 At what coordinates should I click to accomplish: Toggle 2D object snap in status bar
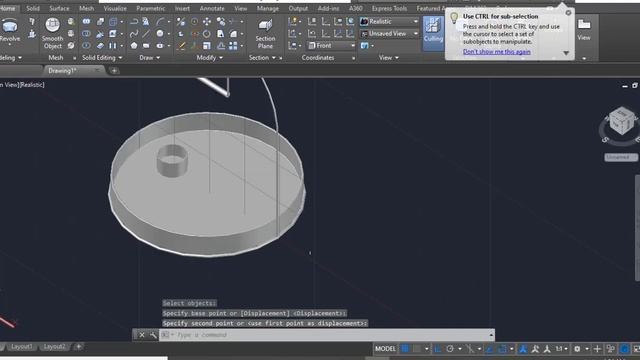pyautogui.click(x=502, y=349)
